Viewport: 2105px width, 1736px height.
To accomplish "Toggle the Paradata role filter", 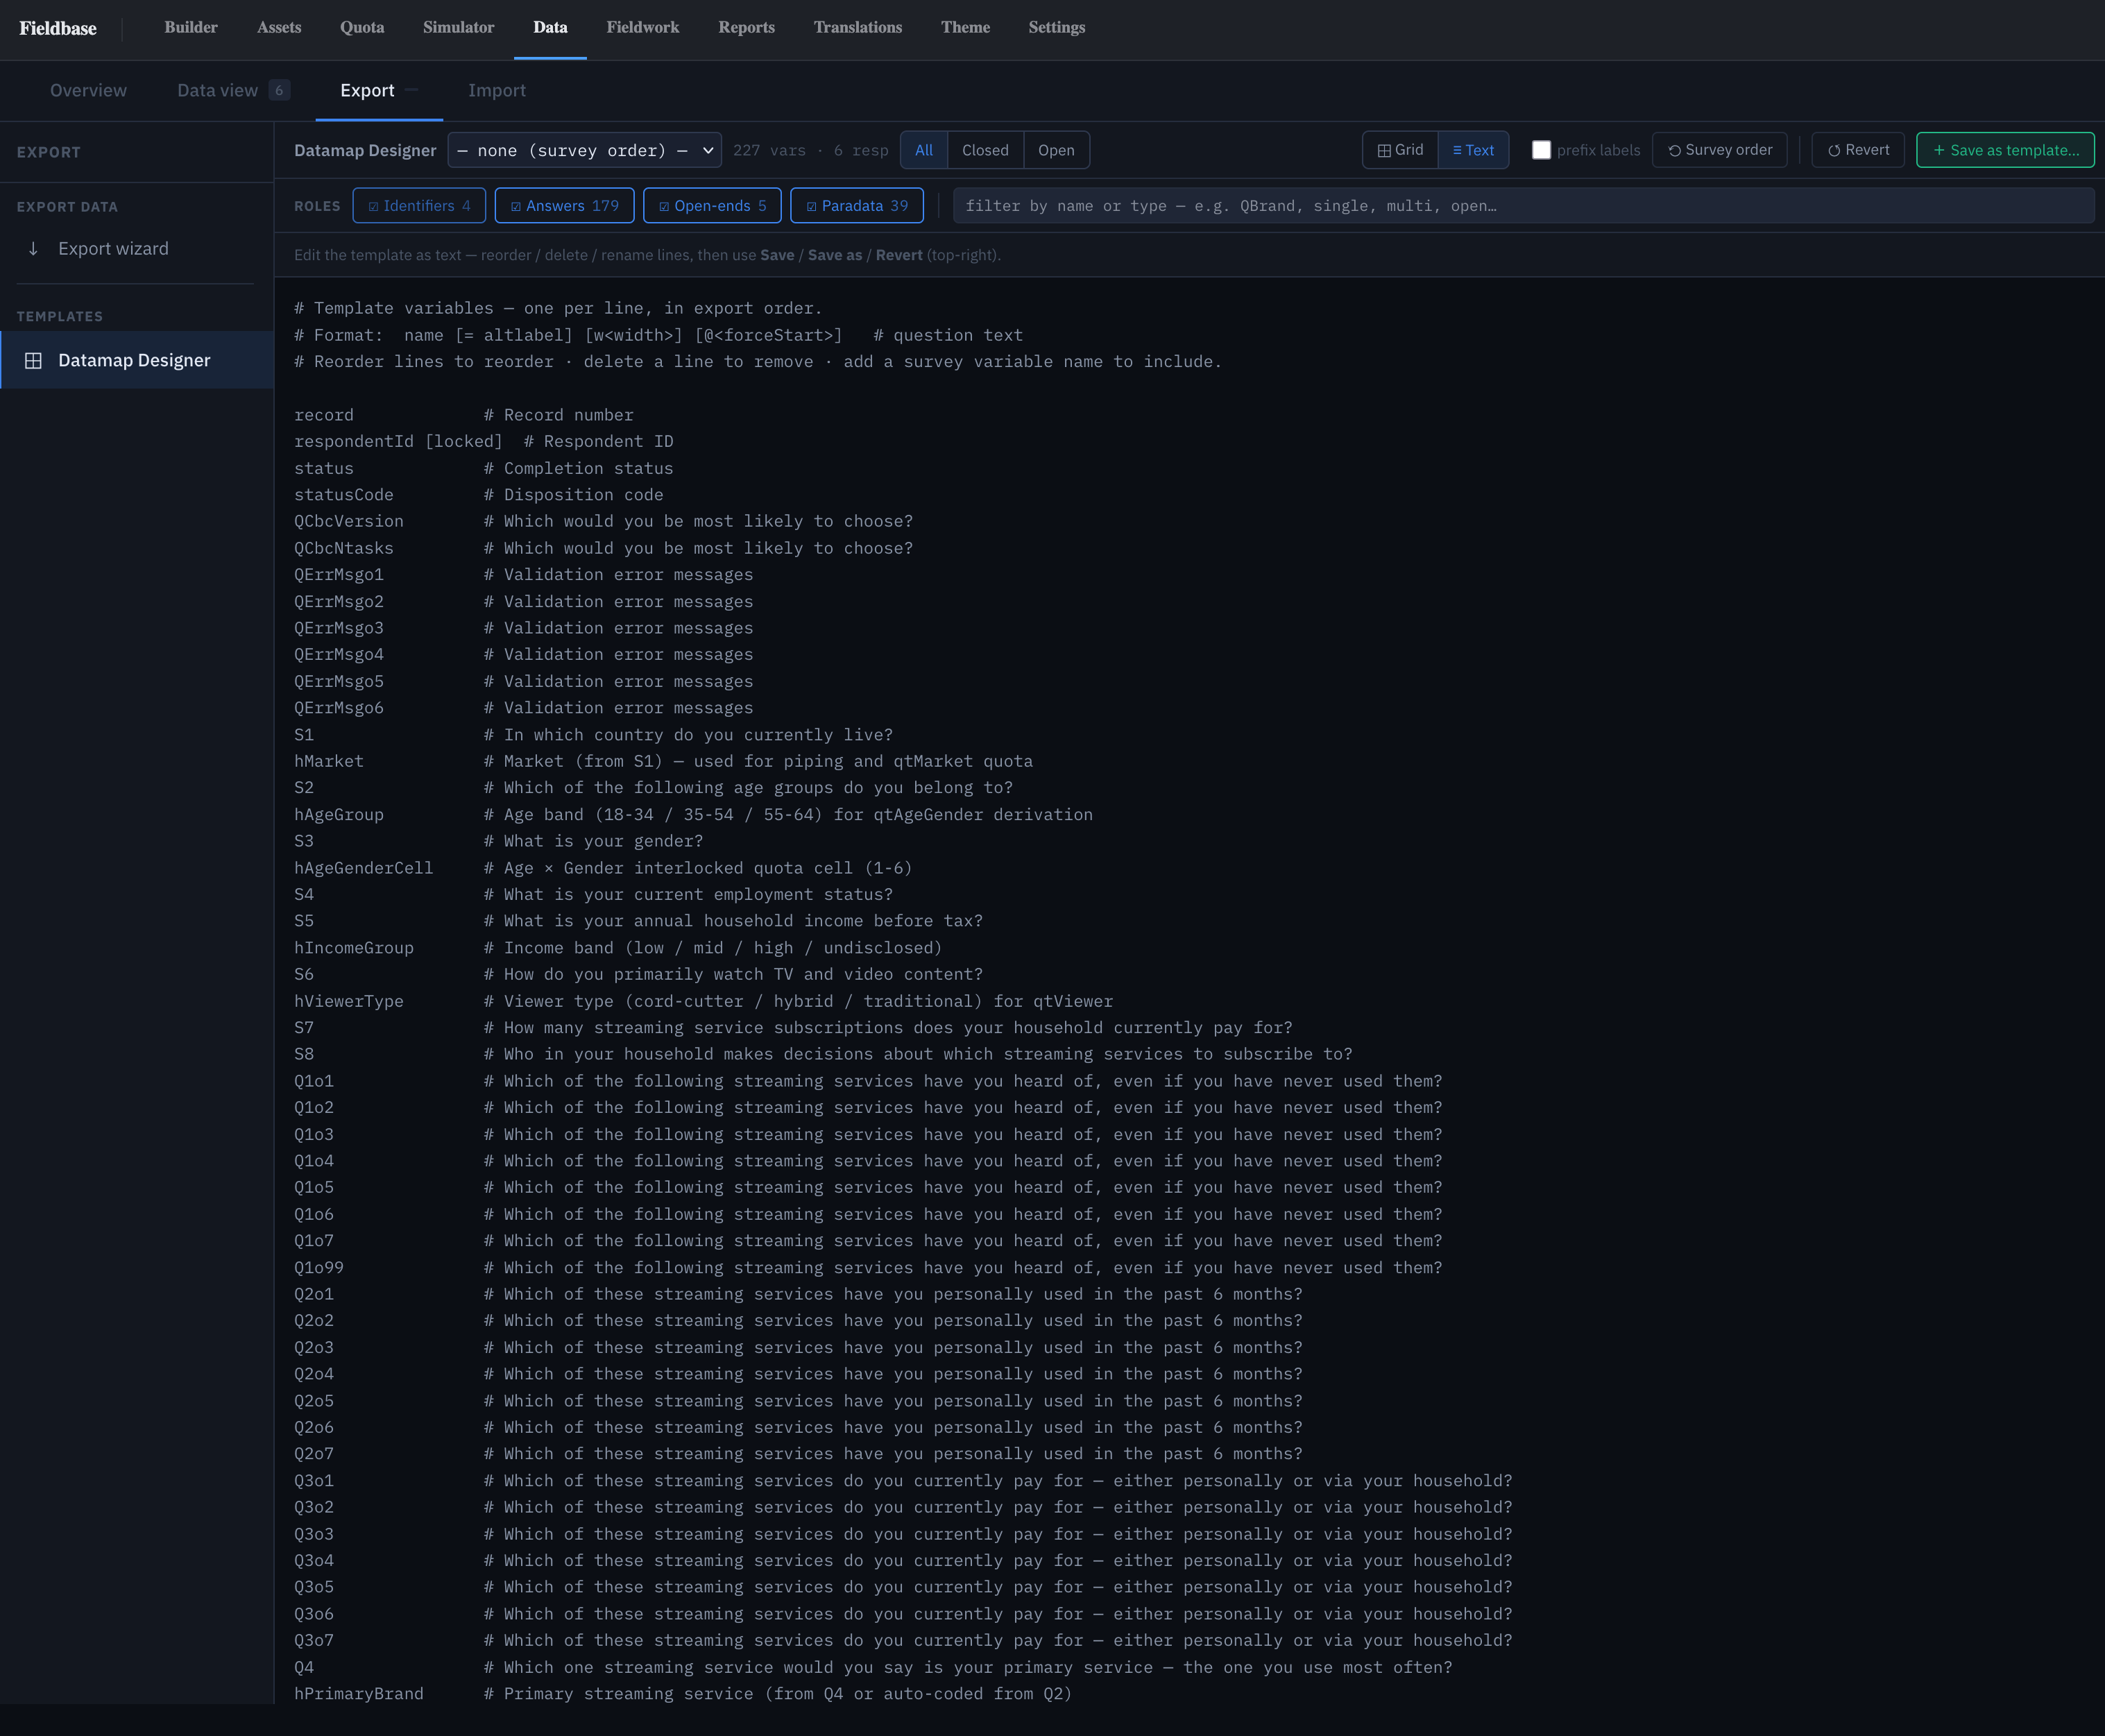I will click(857, 206).
